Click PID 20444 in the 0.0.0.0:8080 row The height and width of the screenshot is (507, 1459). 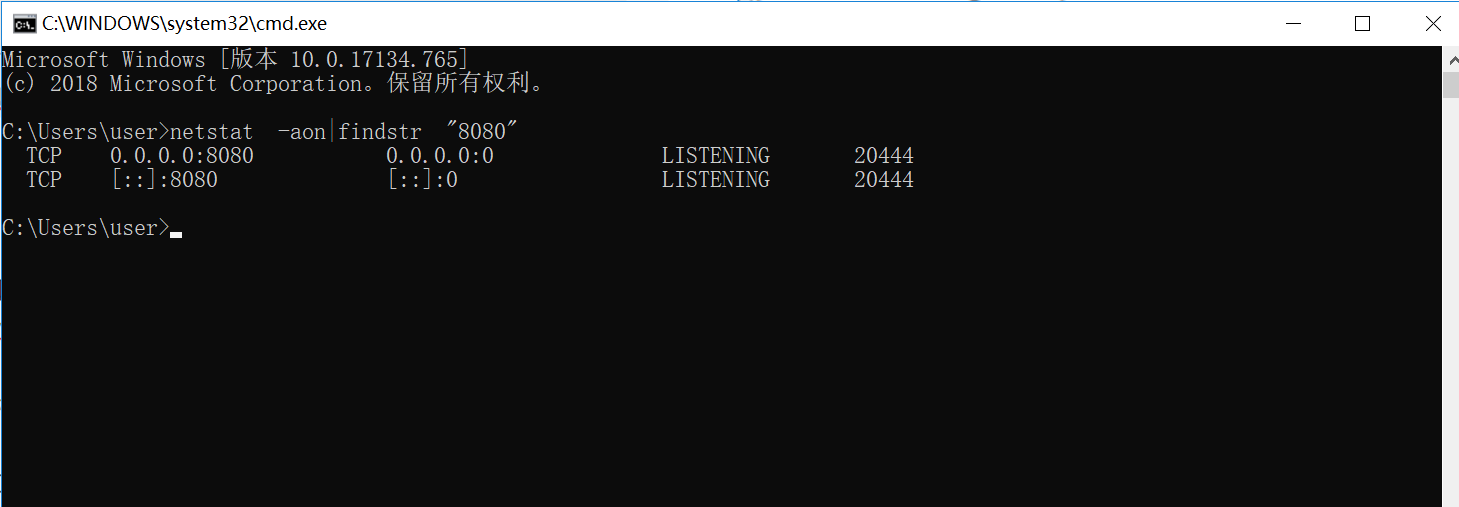[884, 156]
